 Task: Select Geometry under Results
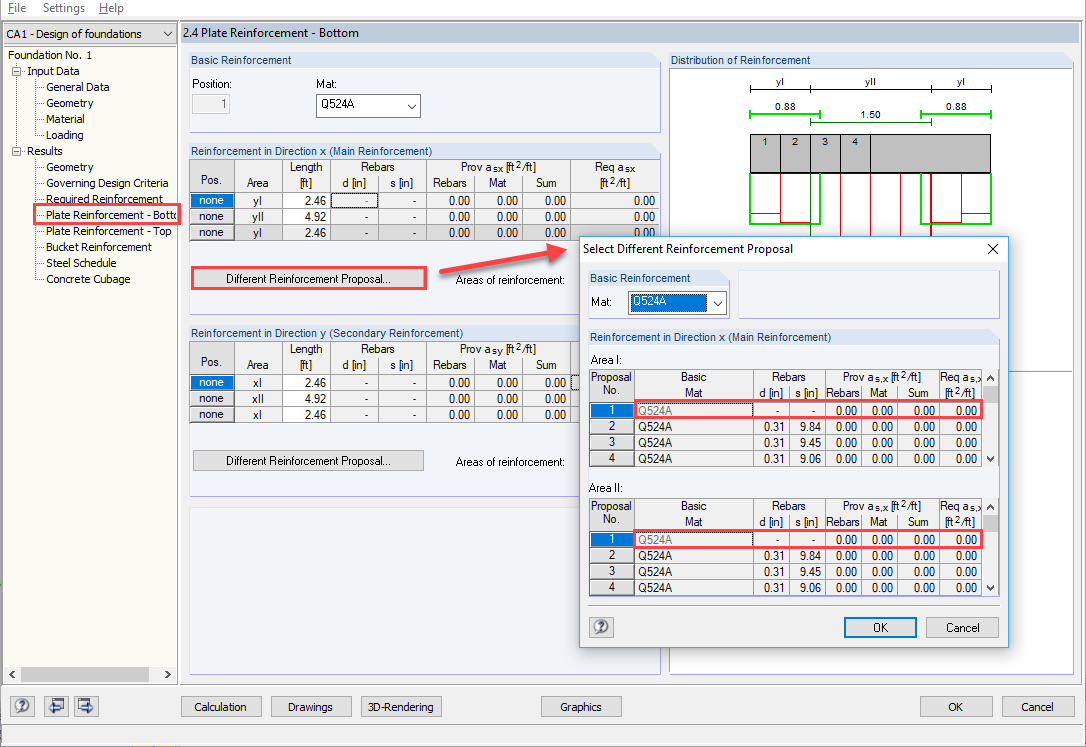click(69, 167)
